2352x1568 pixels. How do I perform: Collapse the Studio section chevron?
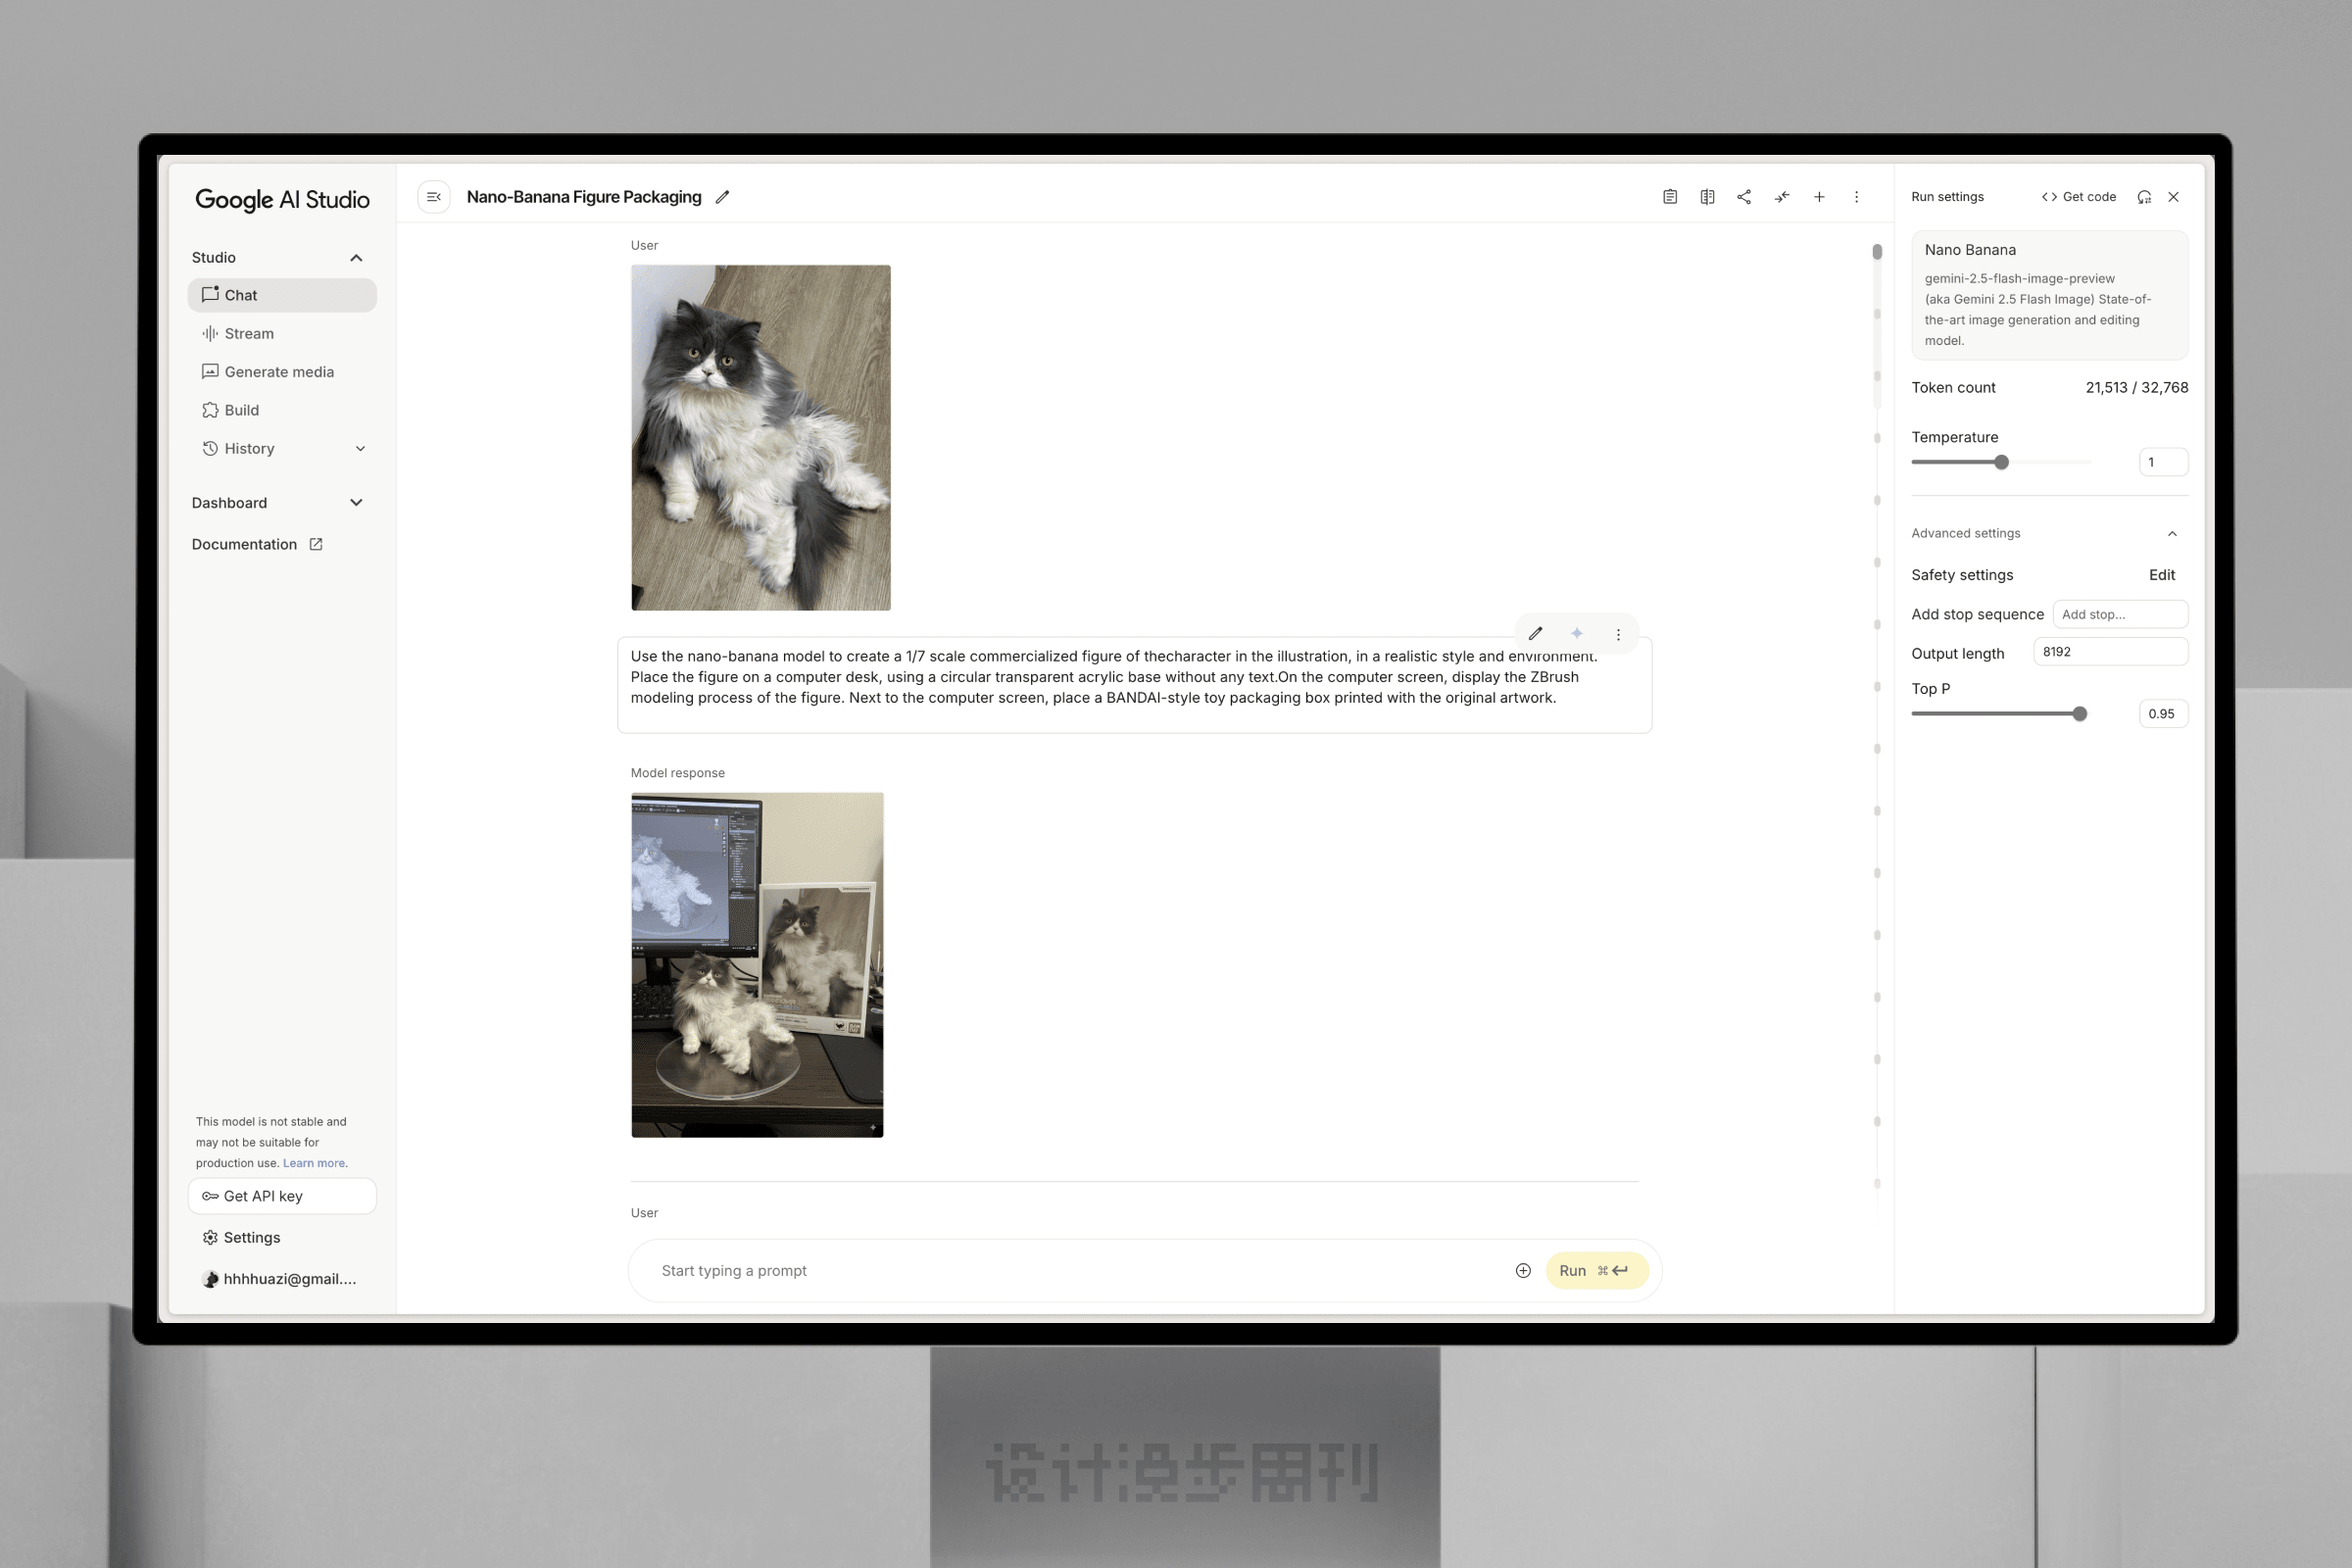point(356,258)
